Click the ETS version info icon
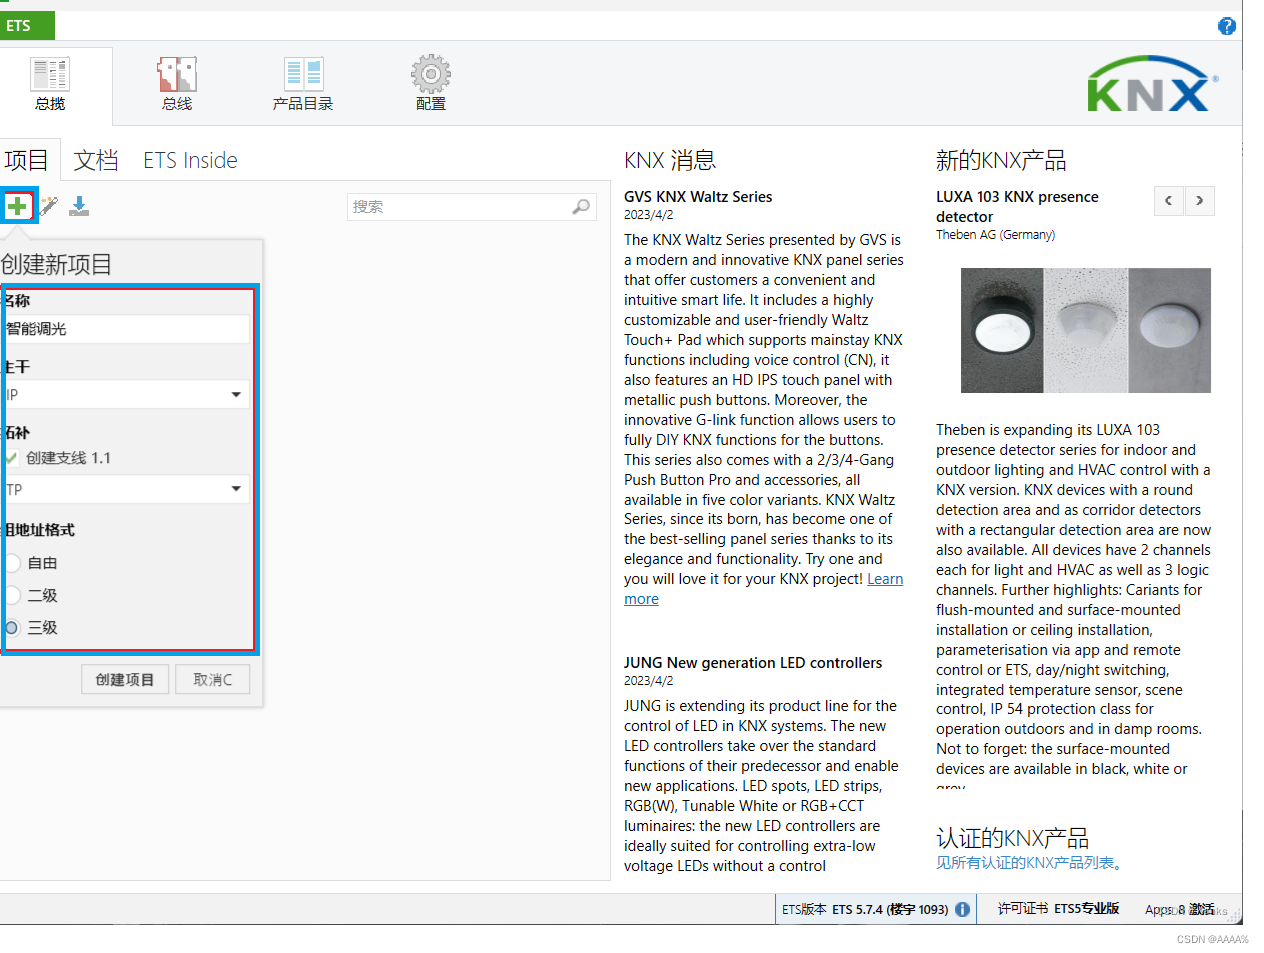The width and height of the screenshot is (1264, 953). pyautogui.click(x=962, y=909)
